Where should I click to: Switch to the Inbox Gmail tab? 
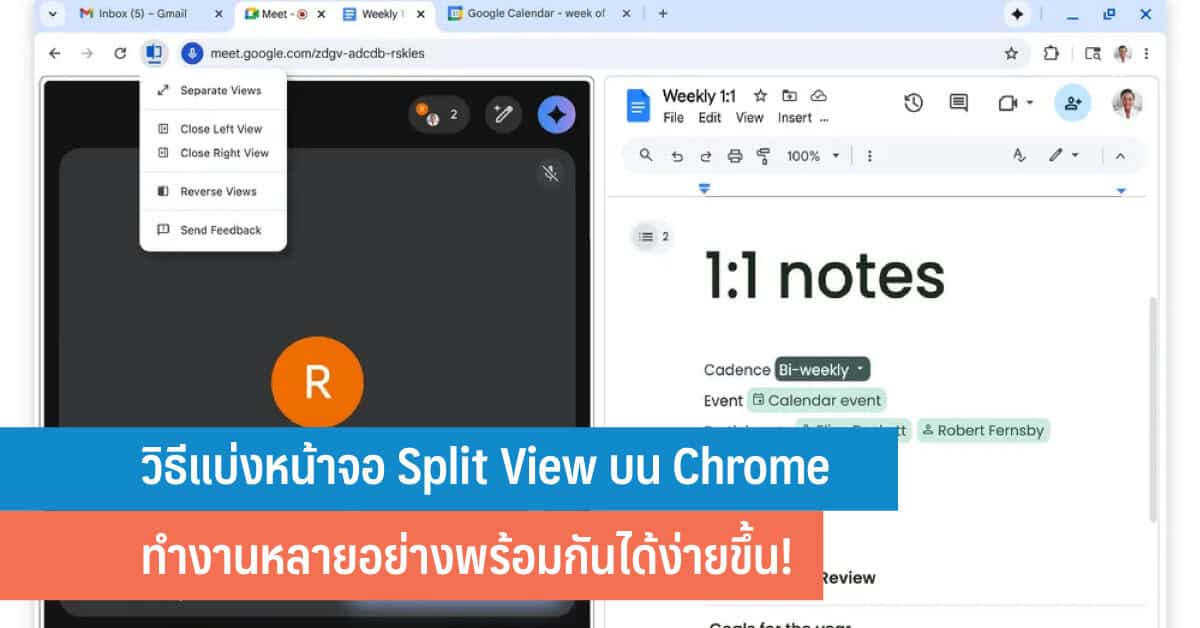(145, 14)
